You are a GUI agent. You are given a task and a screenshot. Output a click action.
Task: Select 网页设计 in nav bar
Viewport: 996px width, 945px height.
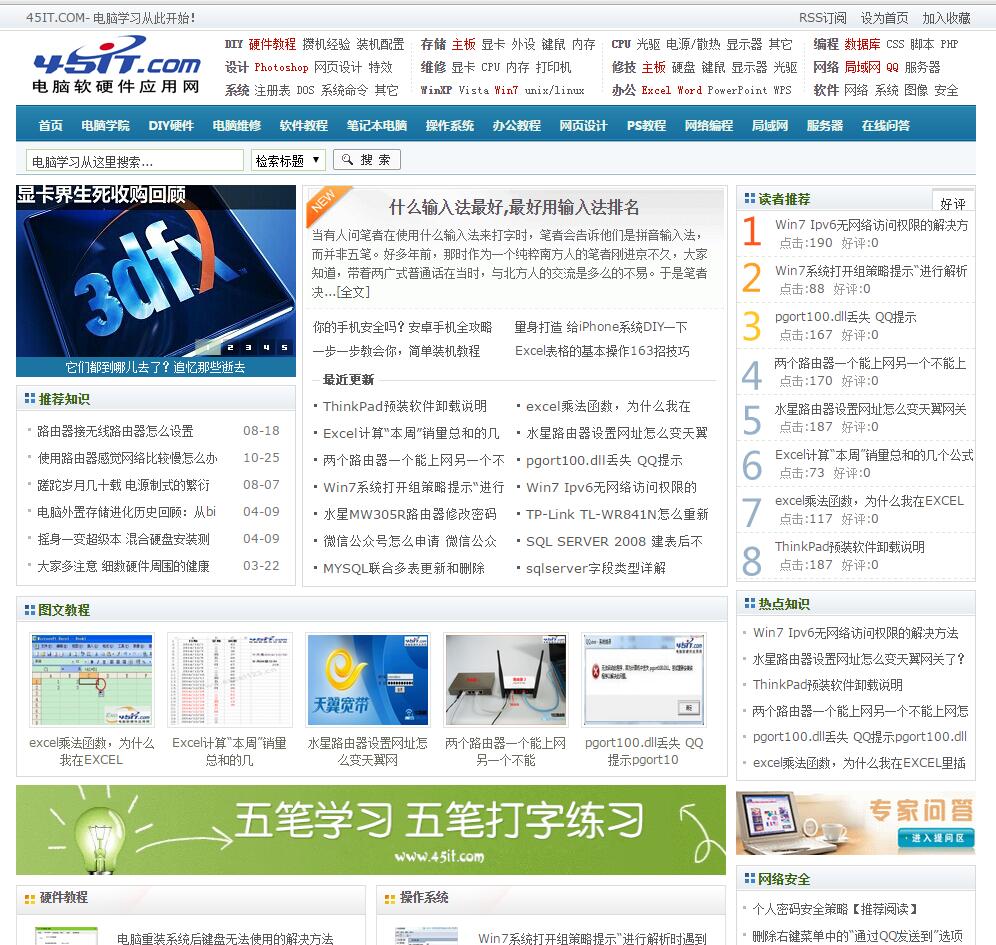click(x=583, y=125)
